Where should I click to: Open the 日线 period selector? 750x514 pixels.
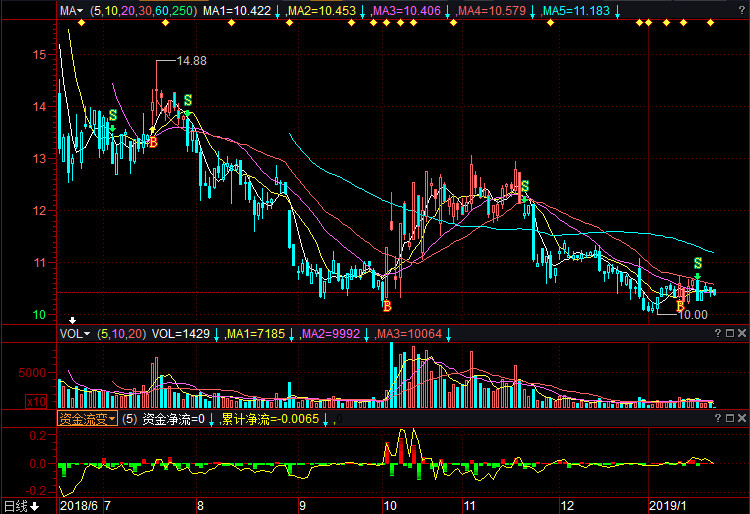click(22, 506)
